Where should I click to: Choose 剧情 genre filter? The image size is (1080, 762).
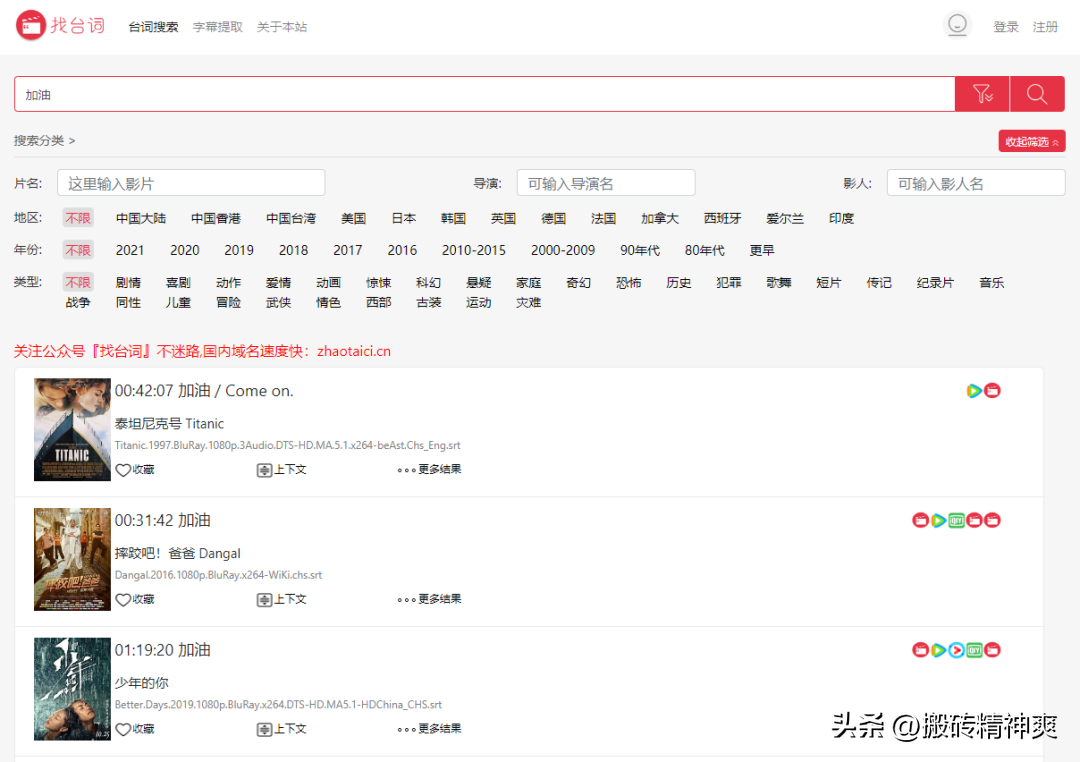128,282
